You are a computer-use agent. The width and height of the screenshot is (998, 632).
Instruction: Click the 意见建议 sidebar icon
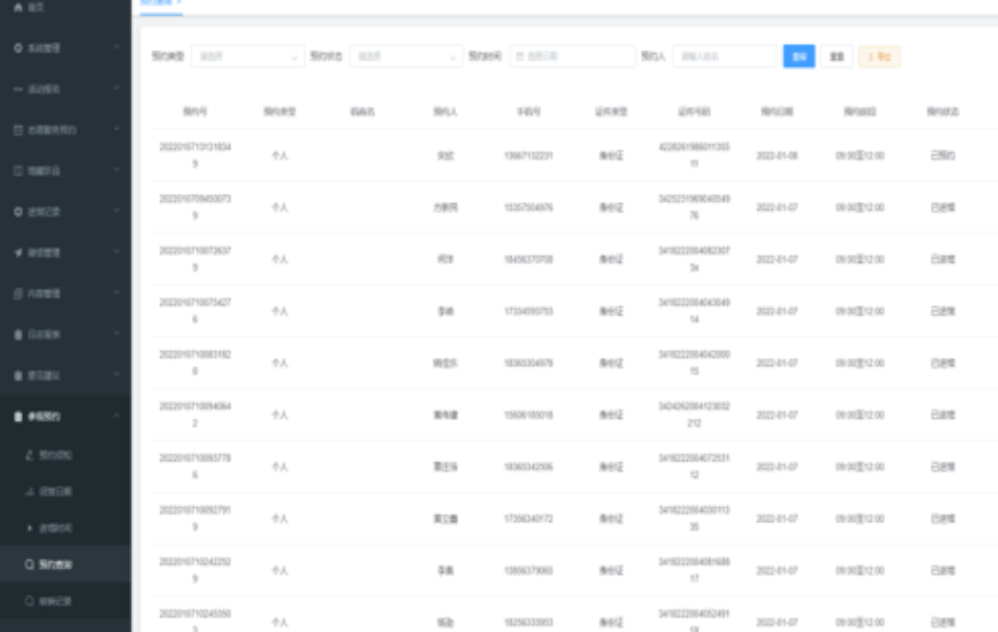(18, 376)
